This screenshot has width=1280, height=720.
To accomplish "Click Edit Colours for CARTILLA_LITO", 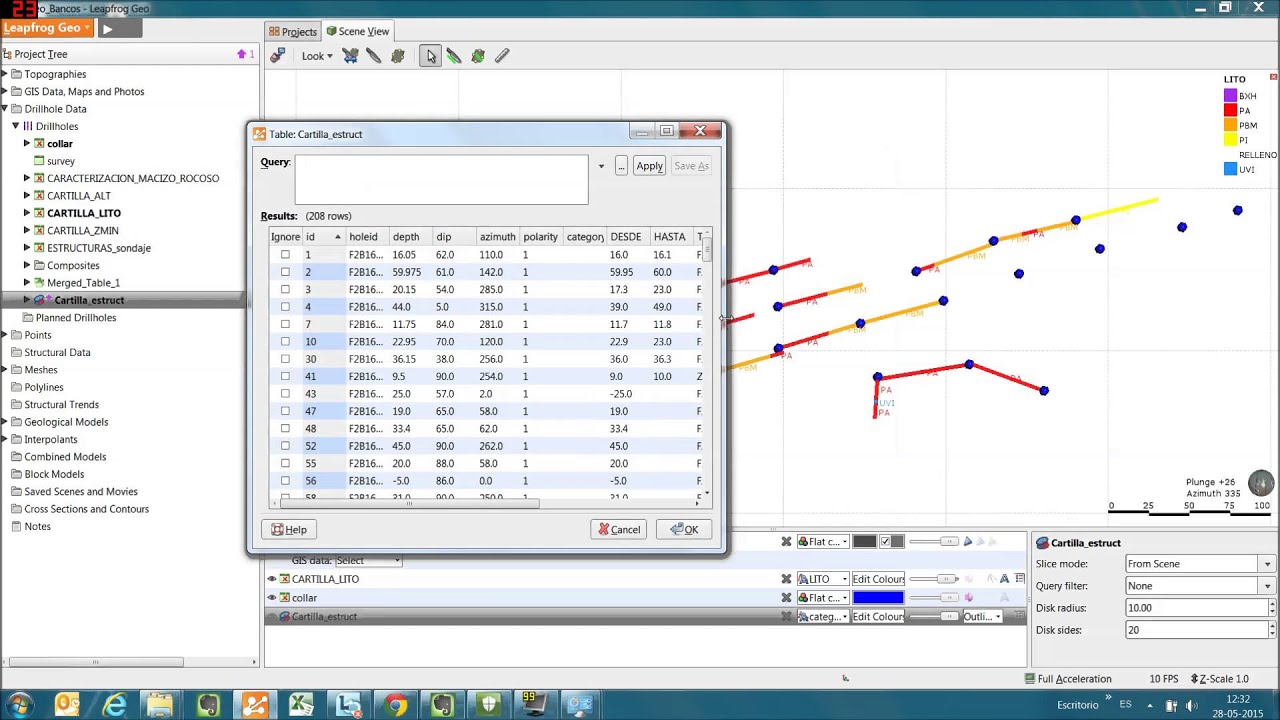I will (879, 579).
